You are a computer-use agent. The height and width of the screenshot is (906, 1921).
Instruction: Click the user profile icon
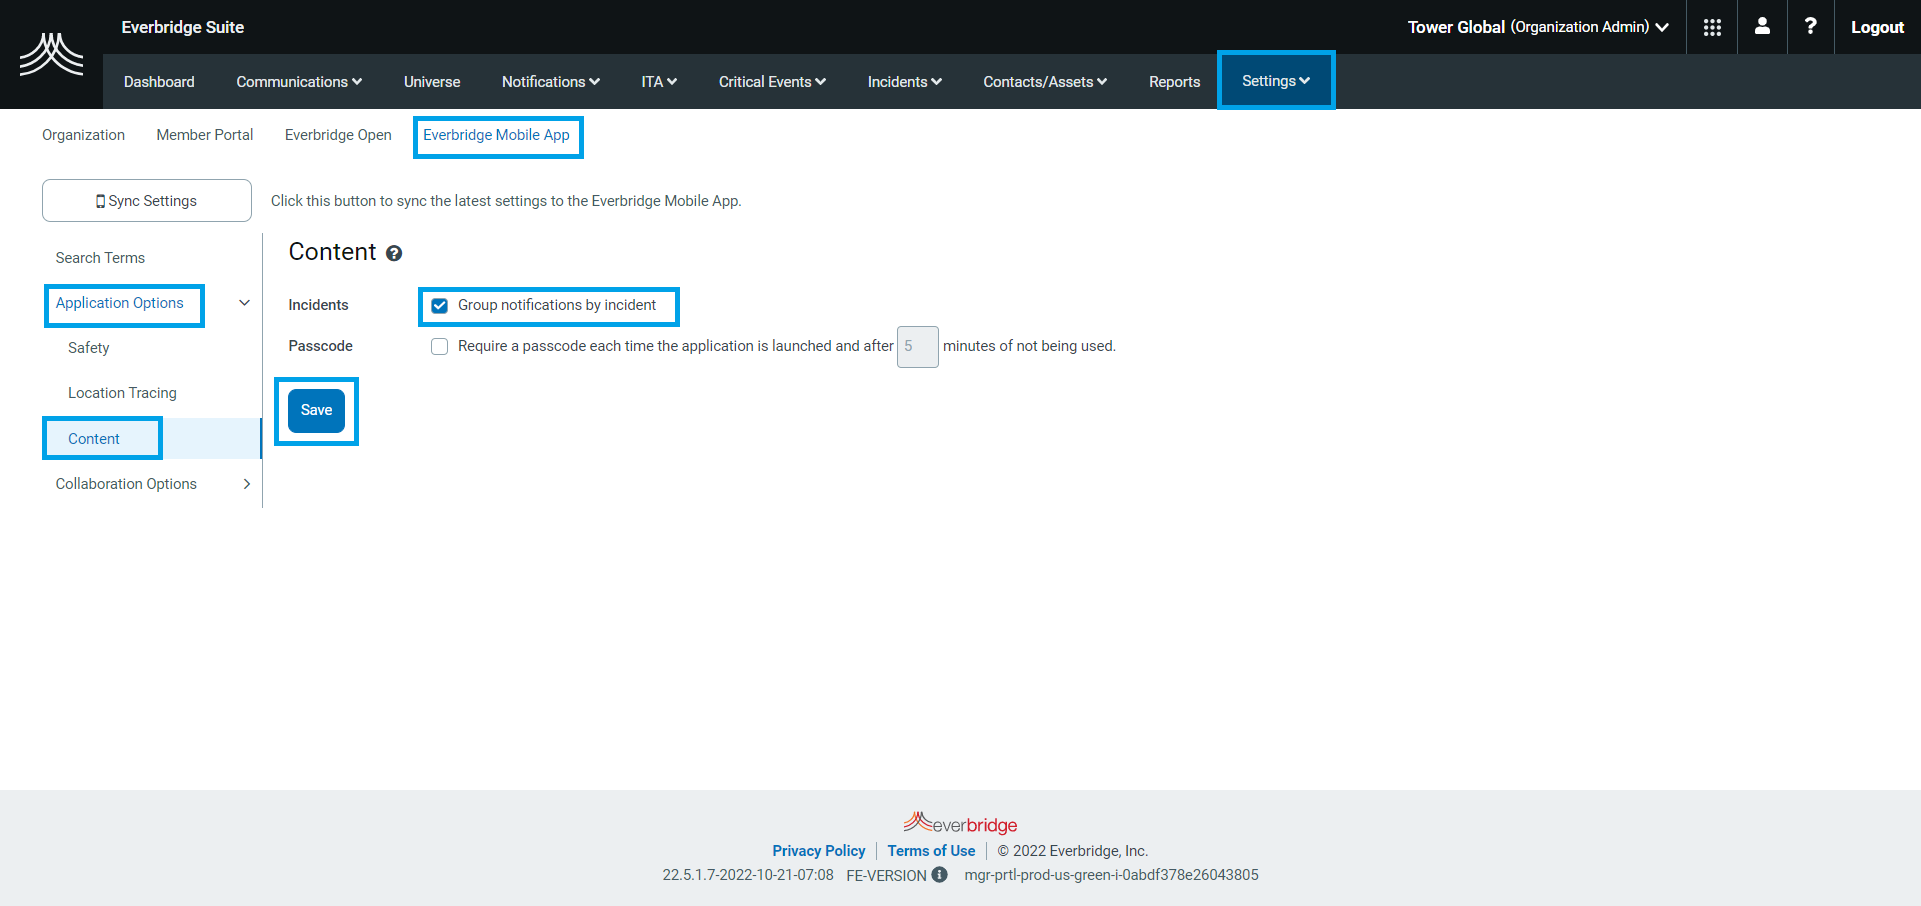(1761, 27)
